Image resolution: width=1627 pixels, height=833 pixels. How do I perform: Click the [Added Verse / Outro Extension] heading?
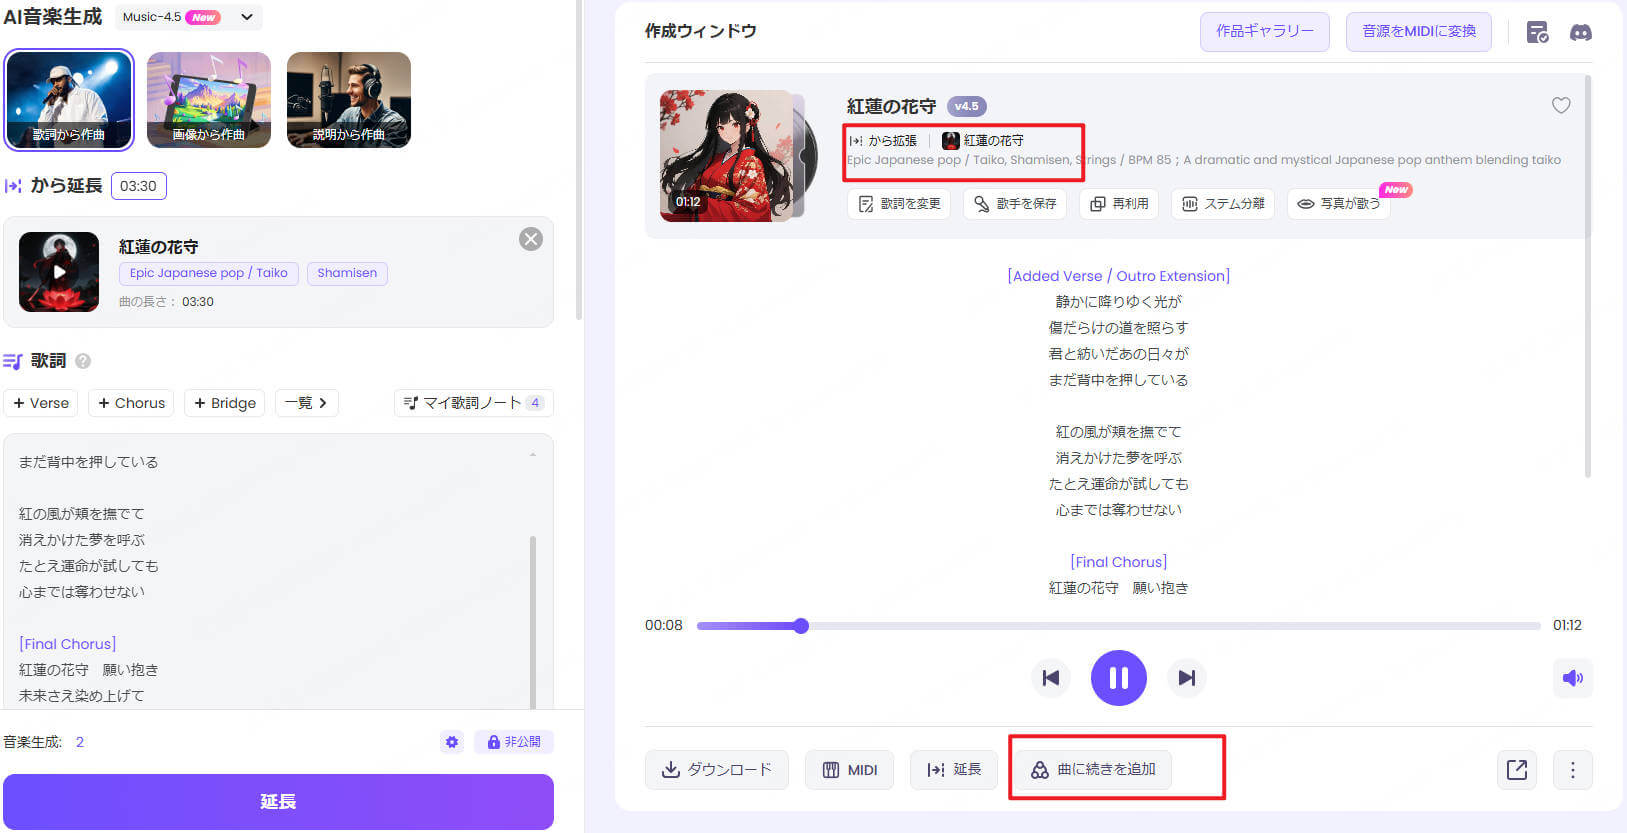click(x=1119, y=276)
